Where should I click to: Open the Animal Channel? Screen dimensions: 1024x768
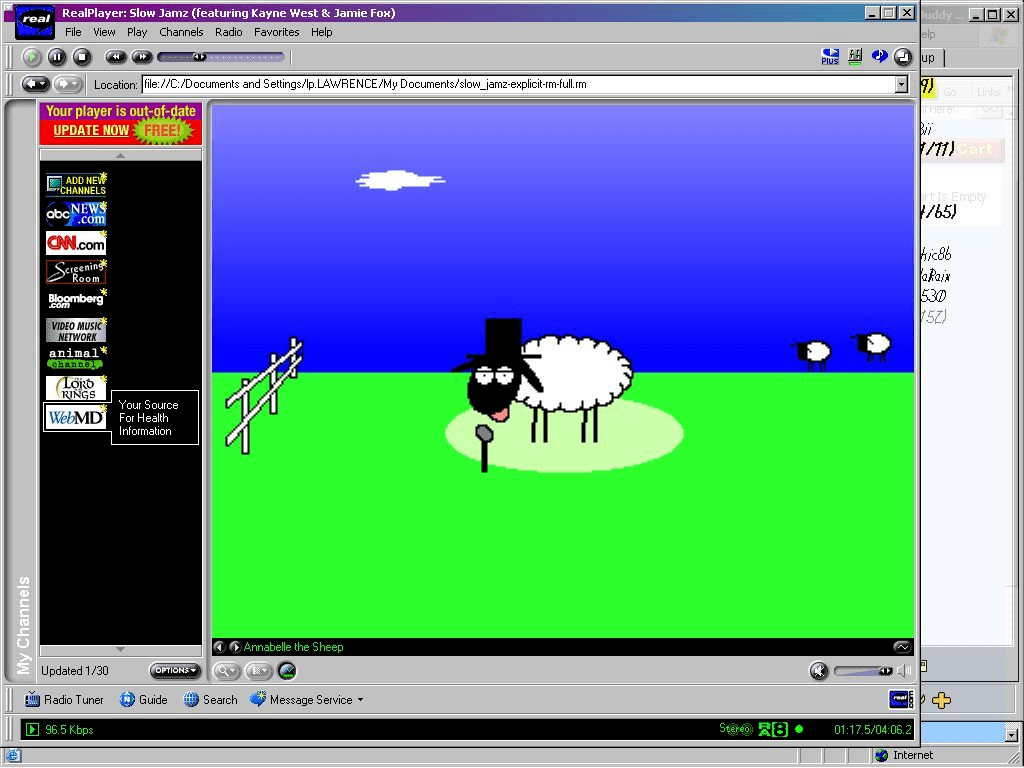[x=76, y=358]
